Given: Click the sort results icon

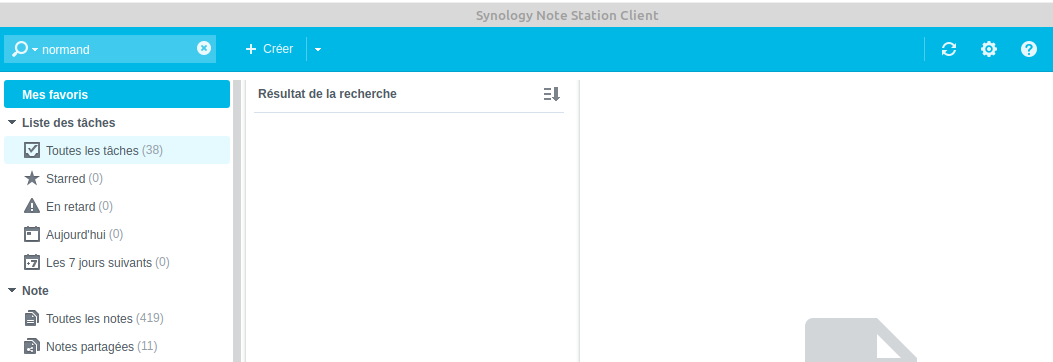Looking at the screenshot, I should pyautogui.click(x=551, y=94).
